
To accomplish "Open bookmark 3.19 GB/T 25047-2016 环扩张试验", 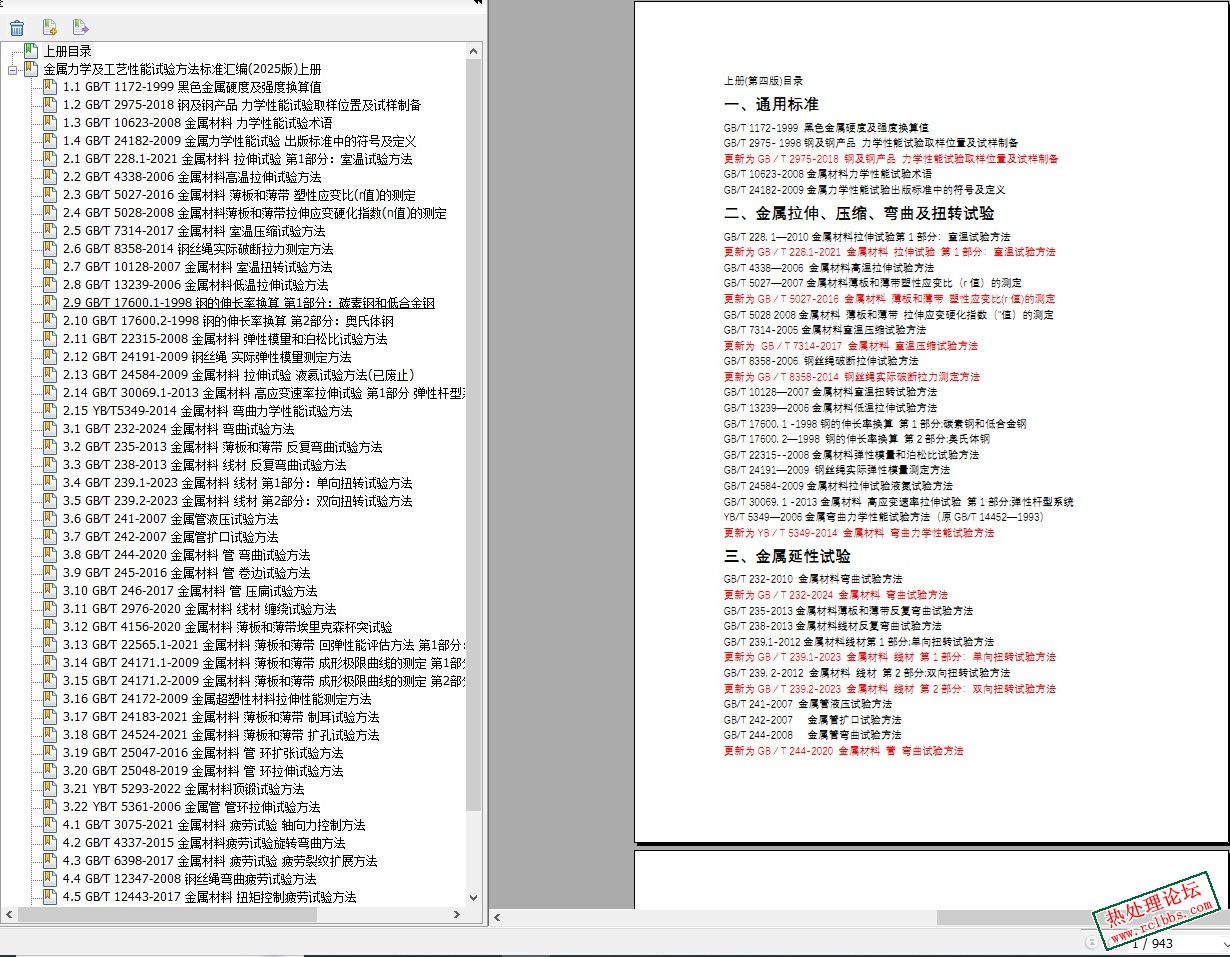I will (x=202, y=753).
